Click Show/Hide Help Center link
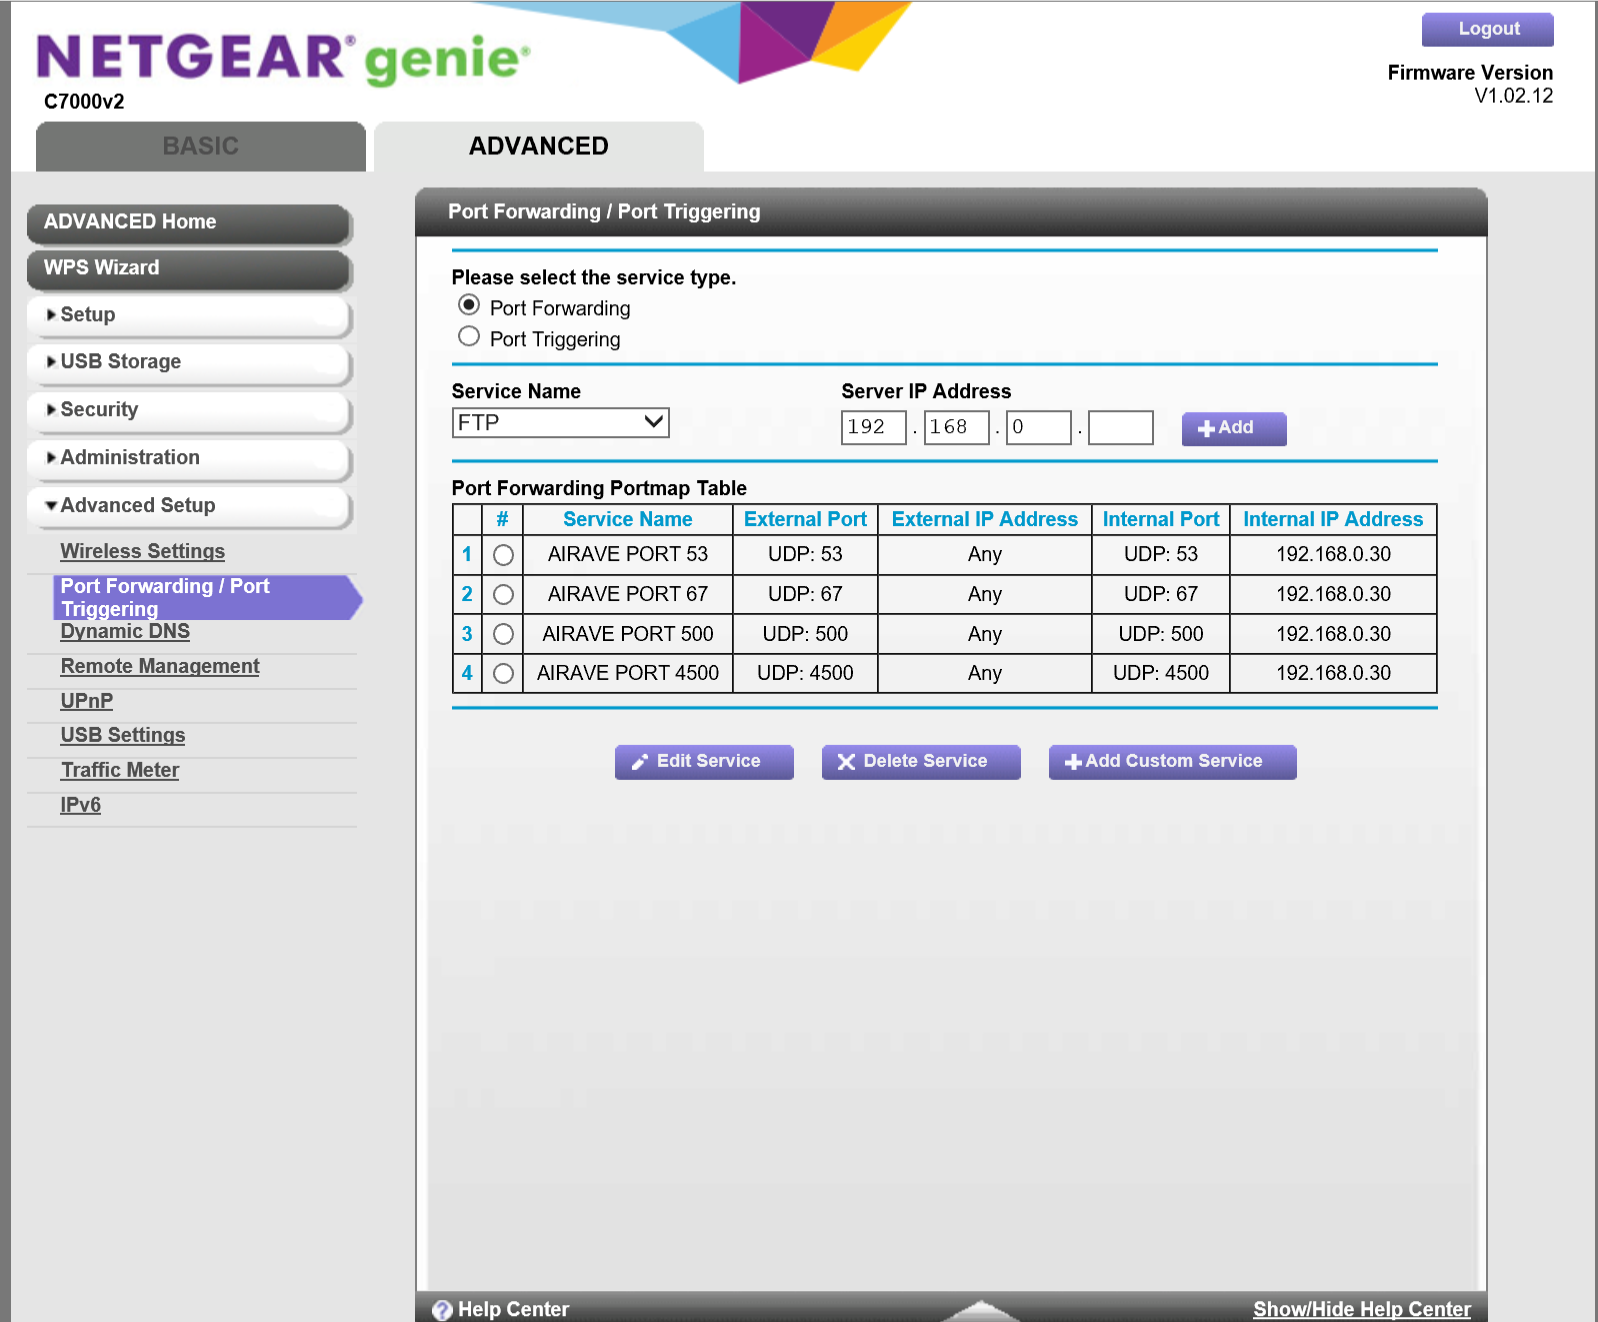 [x=1362, y=1309]
